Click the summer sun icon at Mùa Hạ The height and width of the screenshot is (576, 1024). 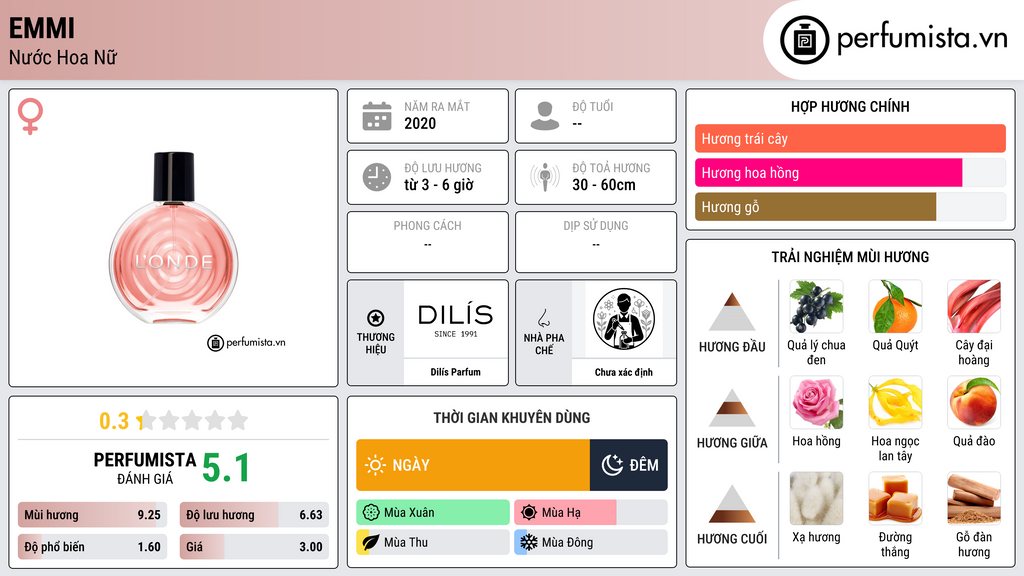click(x=529, y=513)
